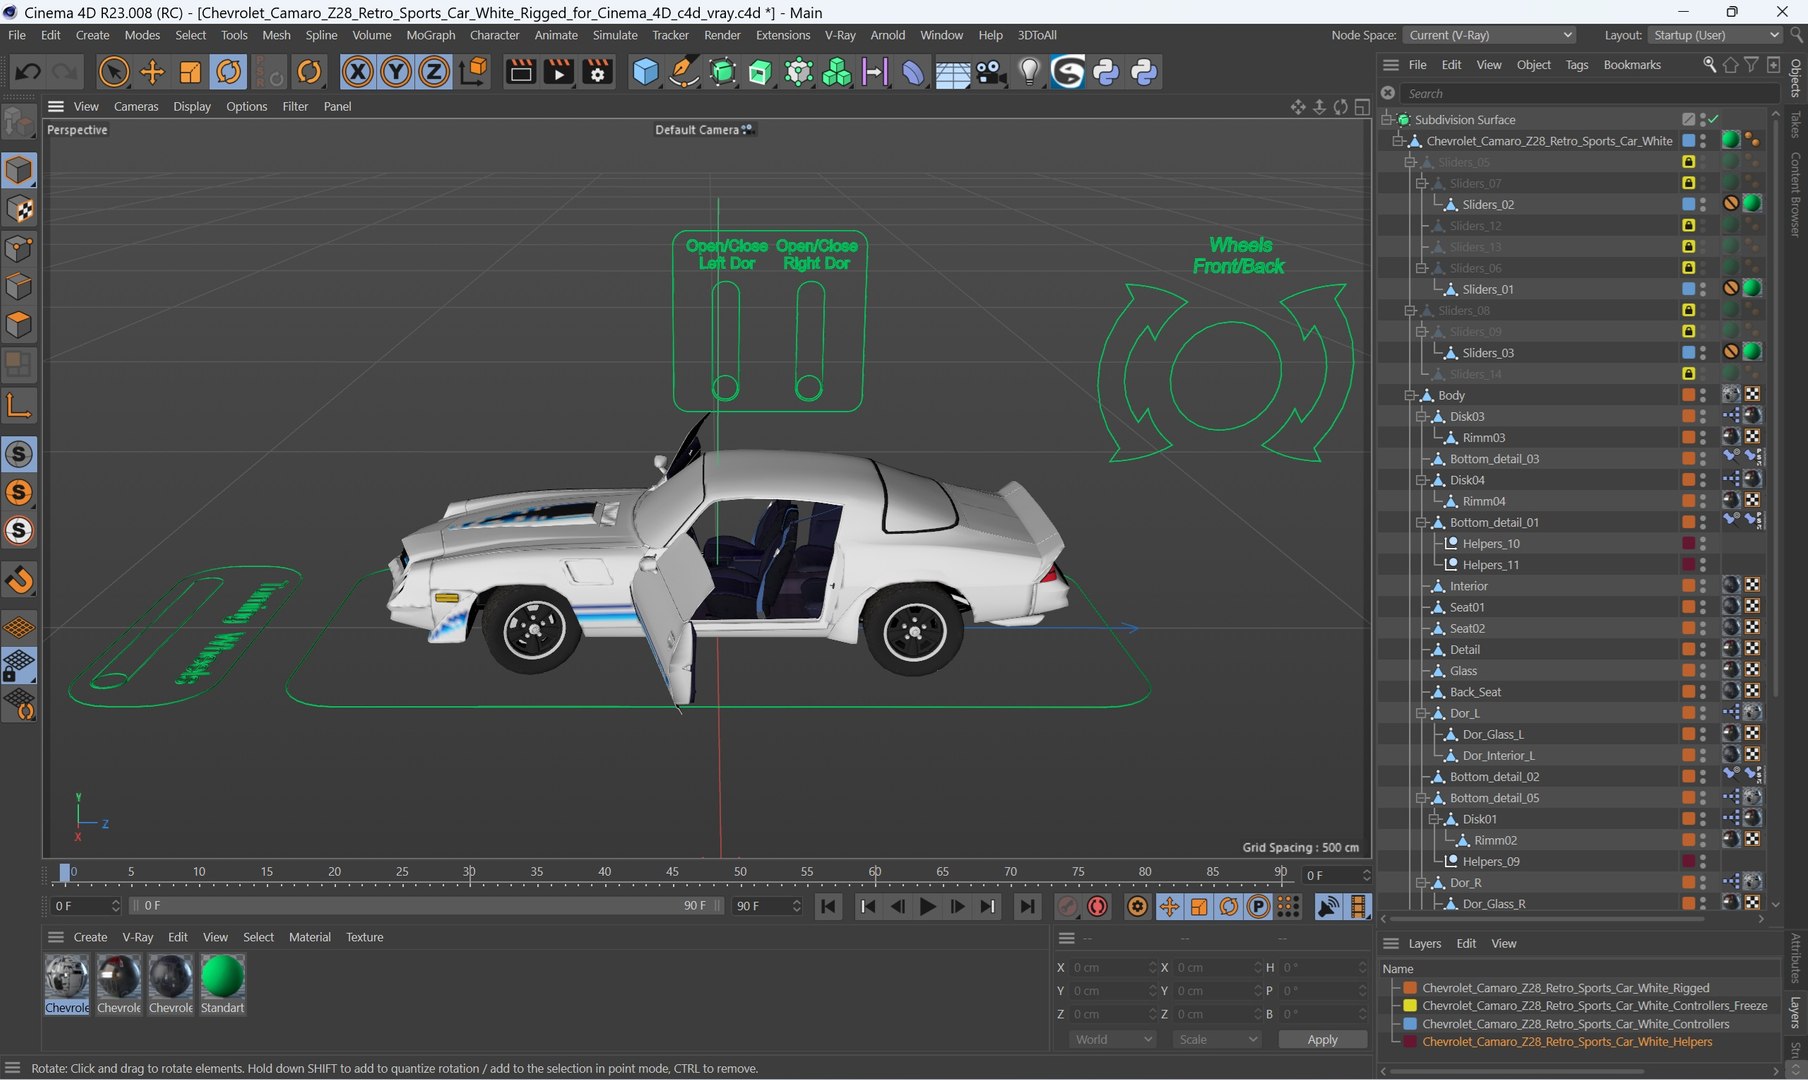Add a Light object icon
This screenshot has height=1080, width=1808.
pos(1029,72)
